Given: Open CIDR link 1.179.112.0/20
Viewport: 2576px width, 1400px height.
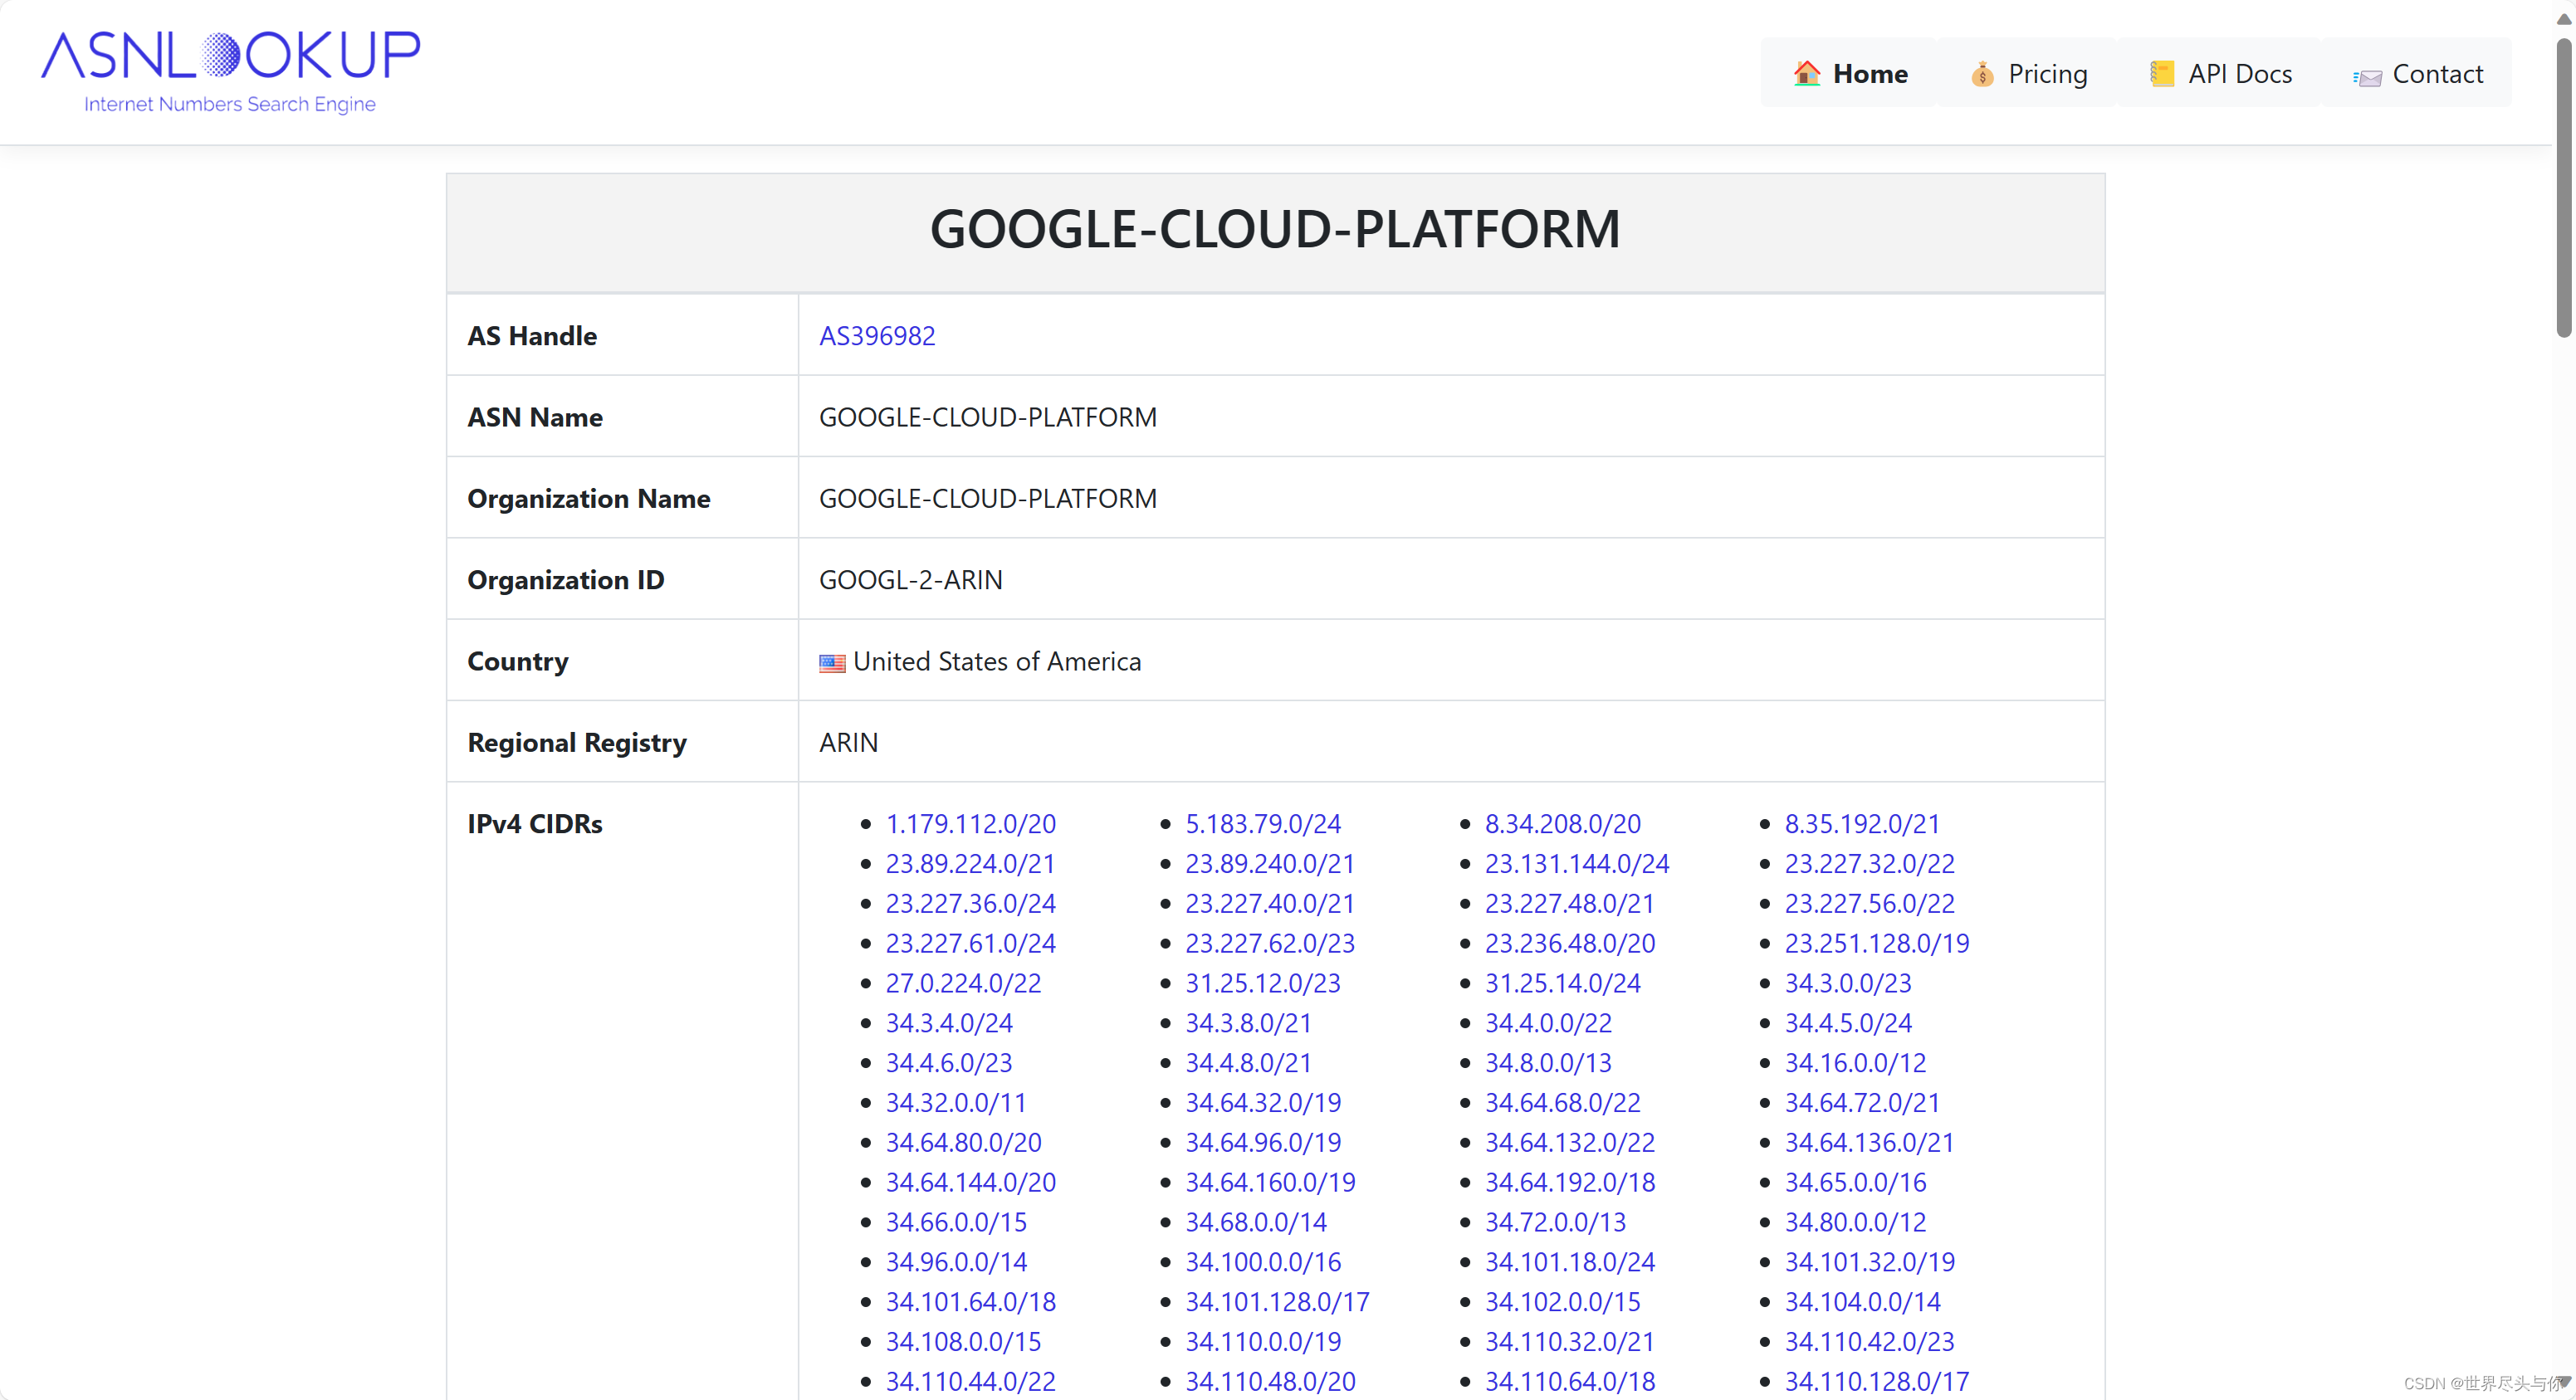Looking at the screenshot, I should pyautogui.click(x=970, y=824).
